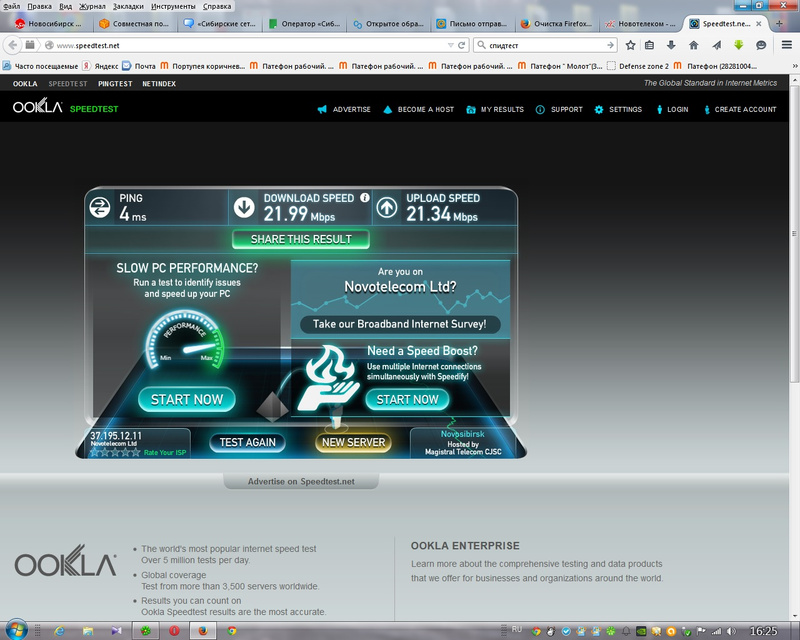Go to the home page icon

(693, 45)
